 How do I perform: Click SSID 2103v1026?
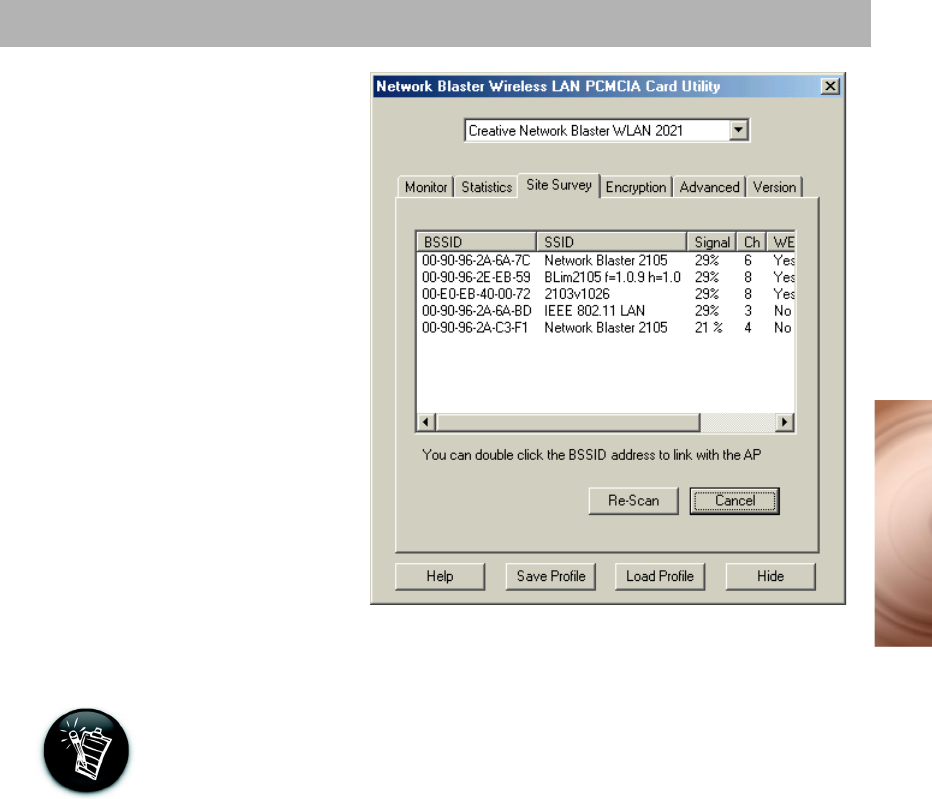[x=577, y=294]
